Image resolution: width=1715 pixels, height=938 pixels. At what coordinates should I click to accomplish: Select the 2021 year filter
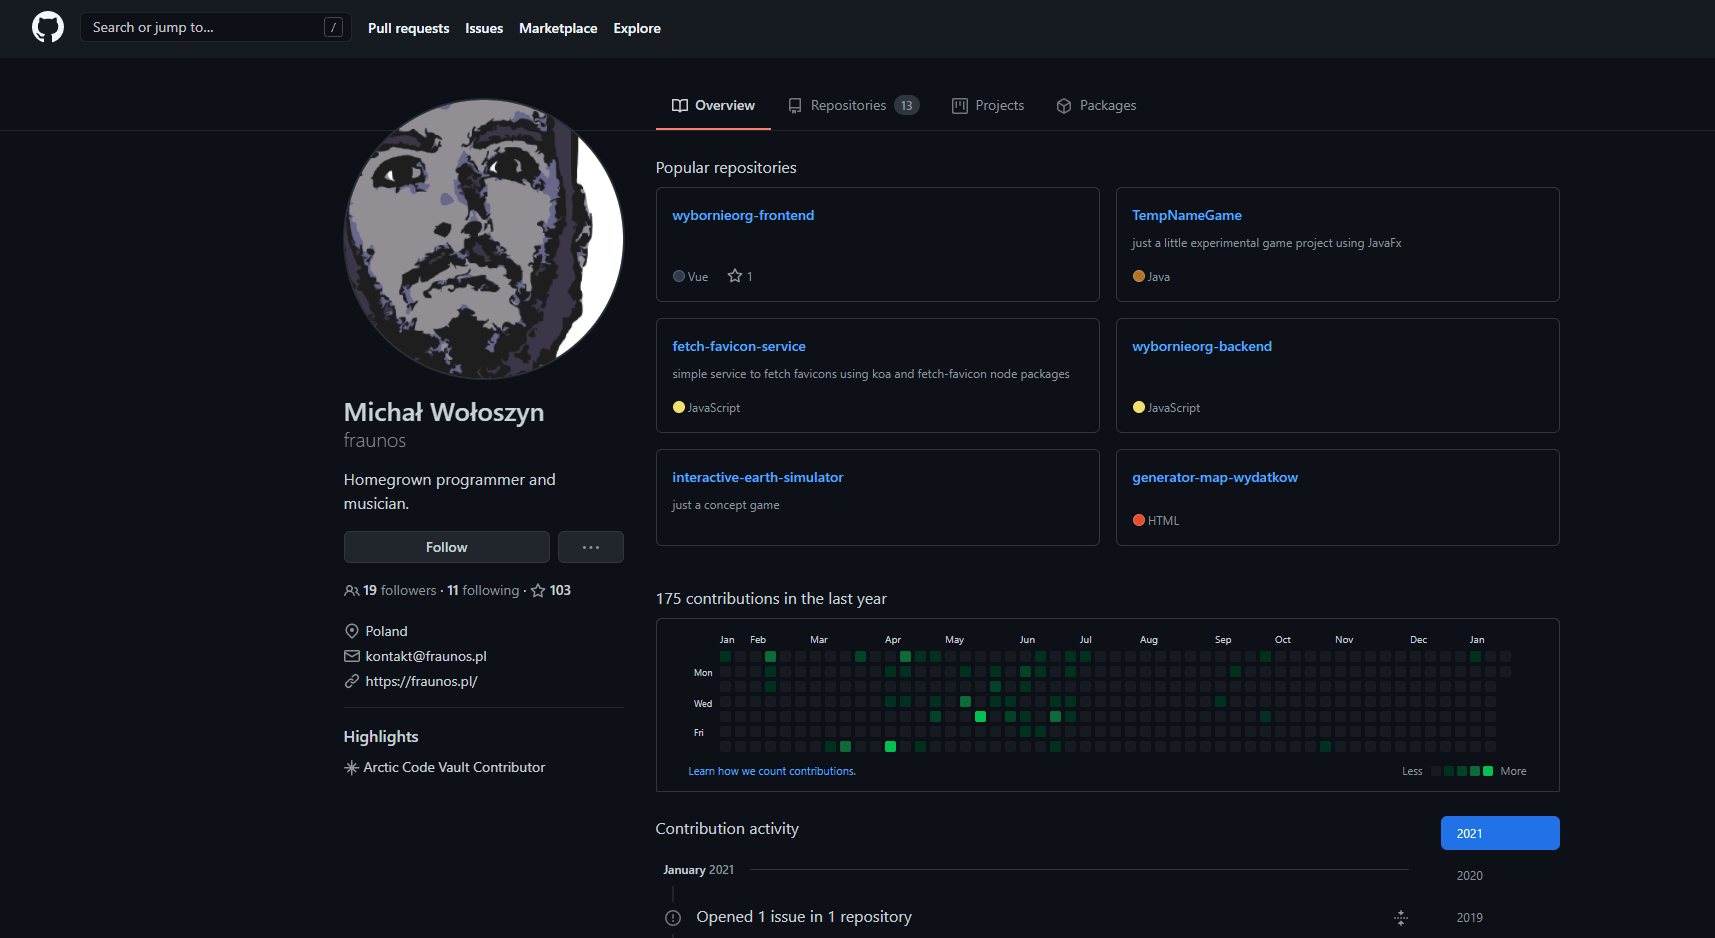(1499, 833)
